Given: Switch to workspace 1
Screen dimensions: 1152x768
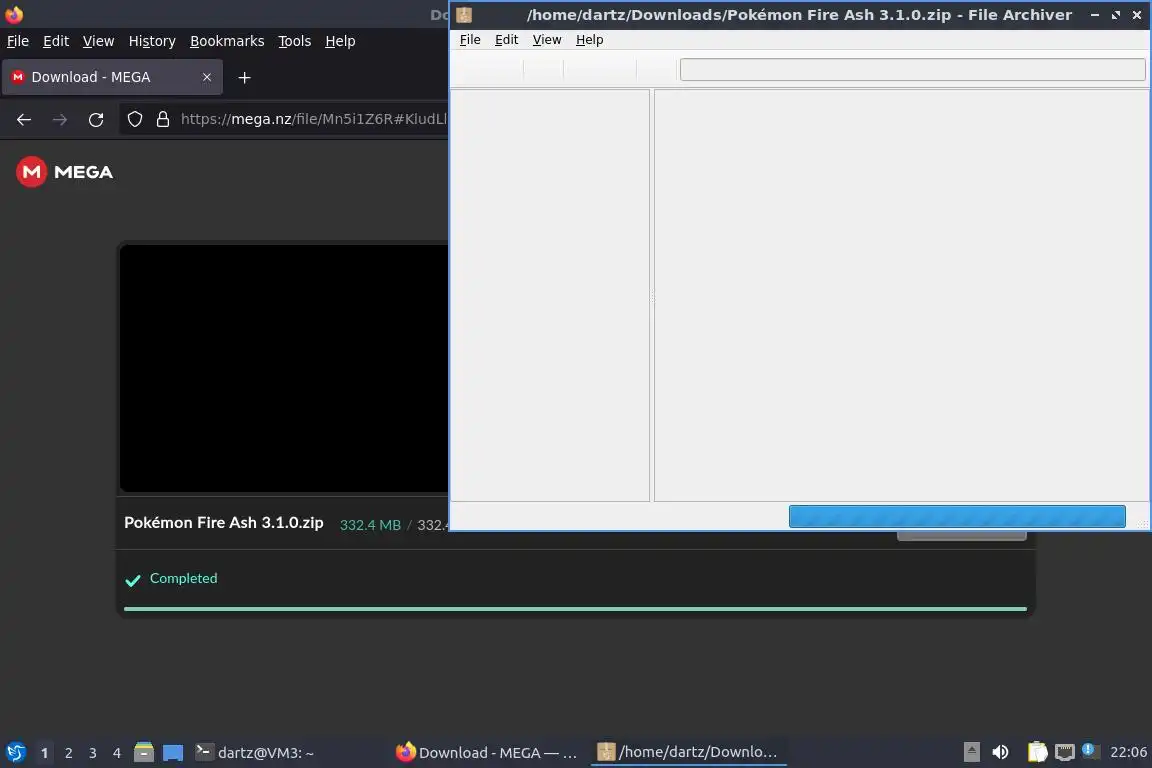Looking at the screenshot, I should point(44,753).
